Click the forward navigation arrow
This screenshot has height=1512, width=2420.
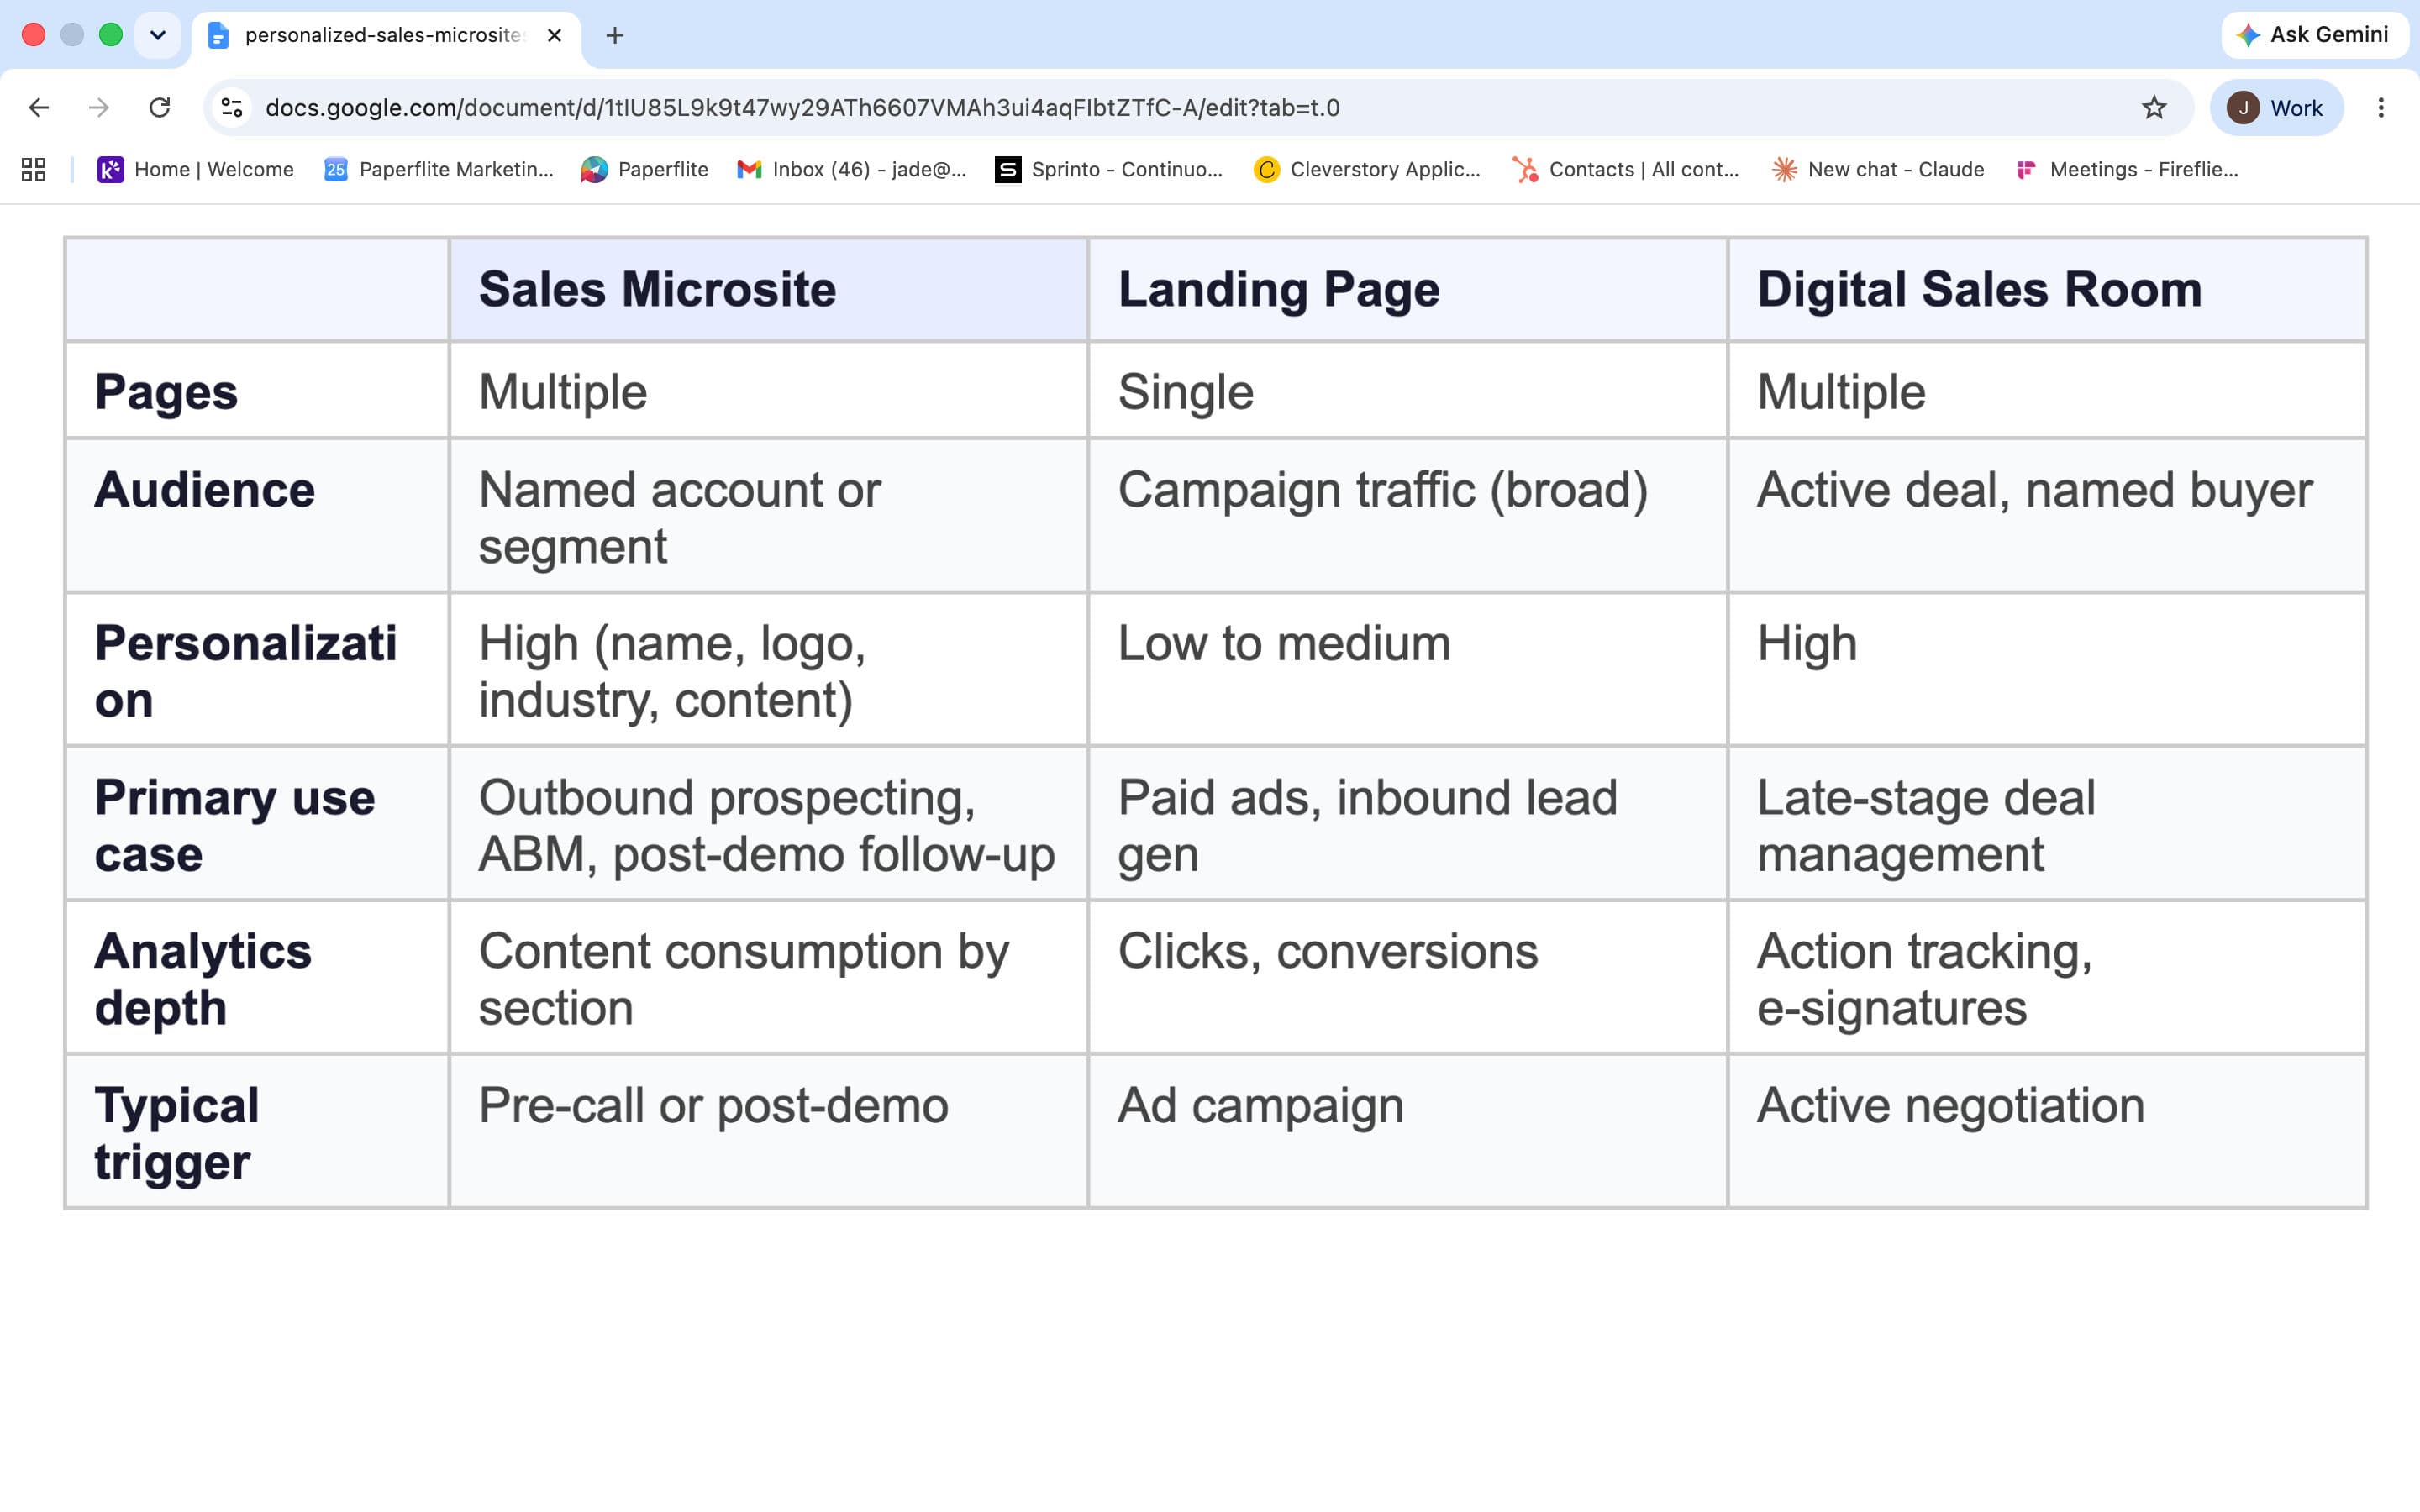pos(99,108)
